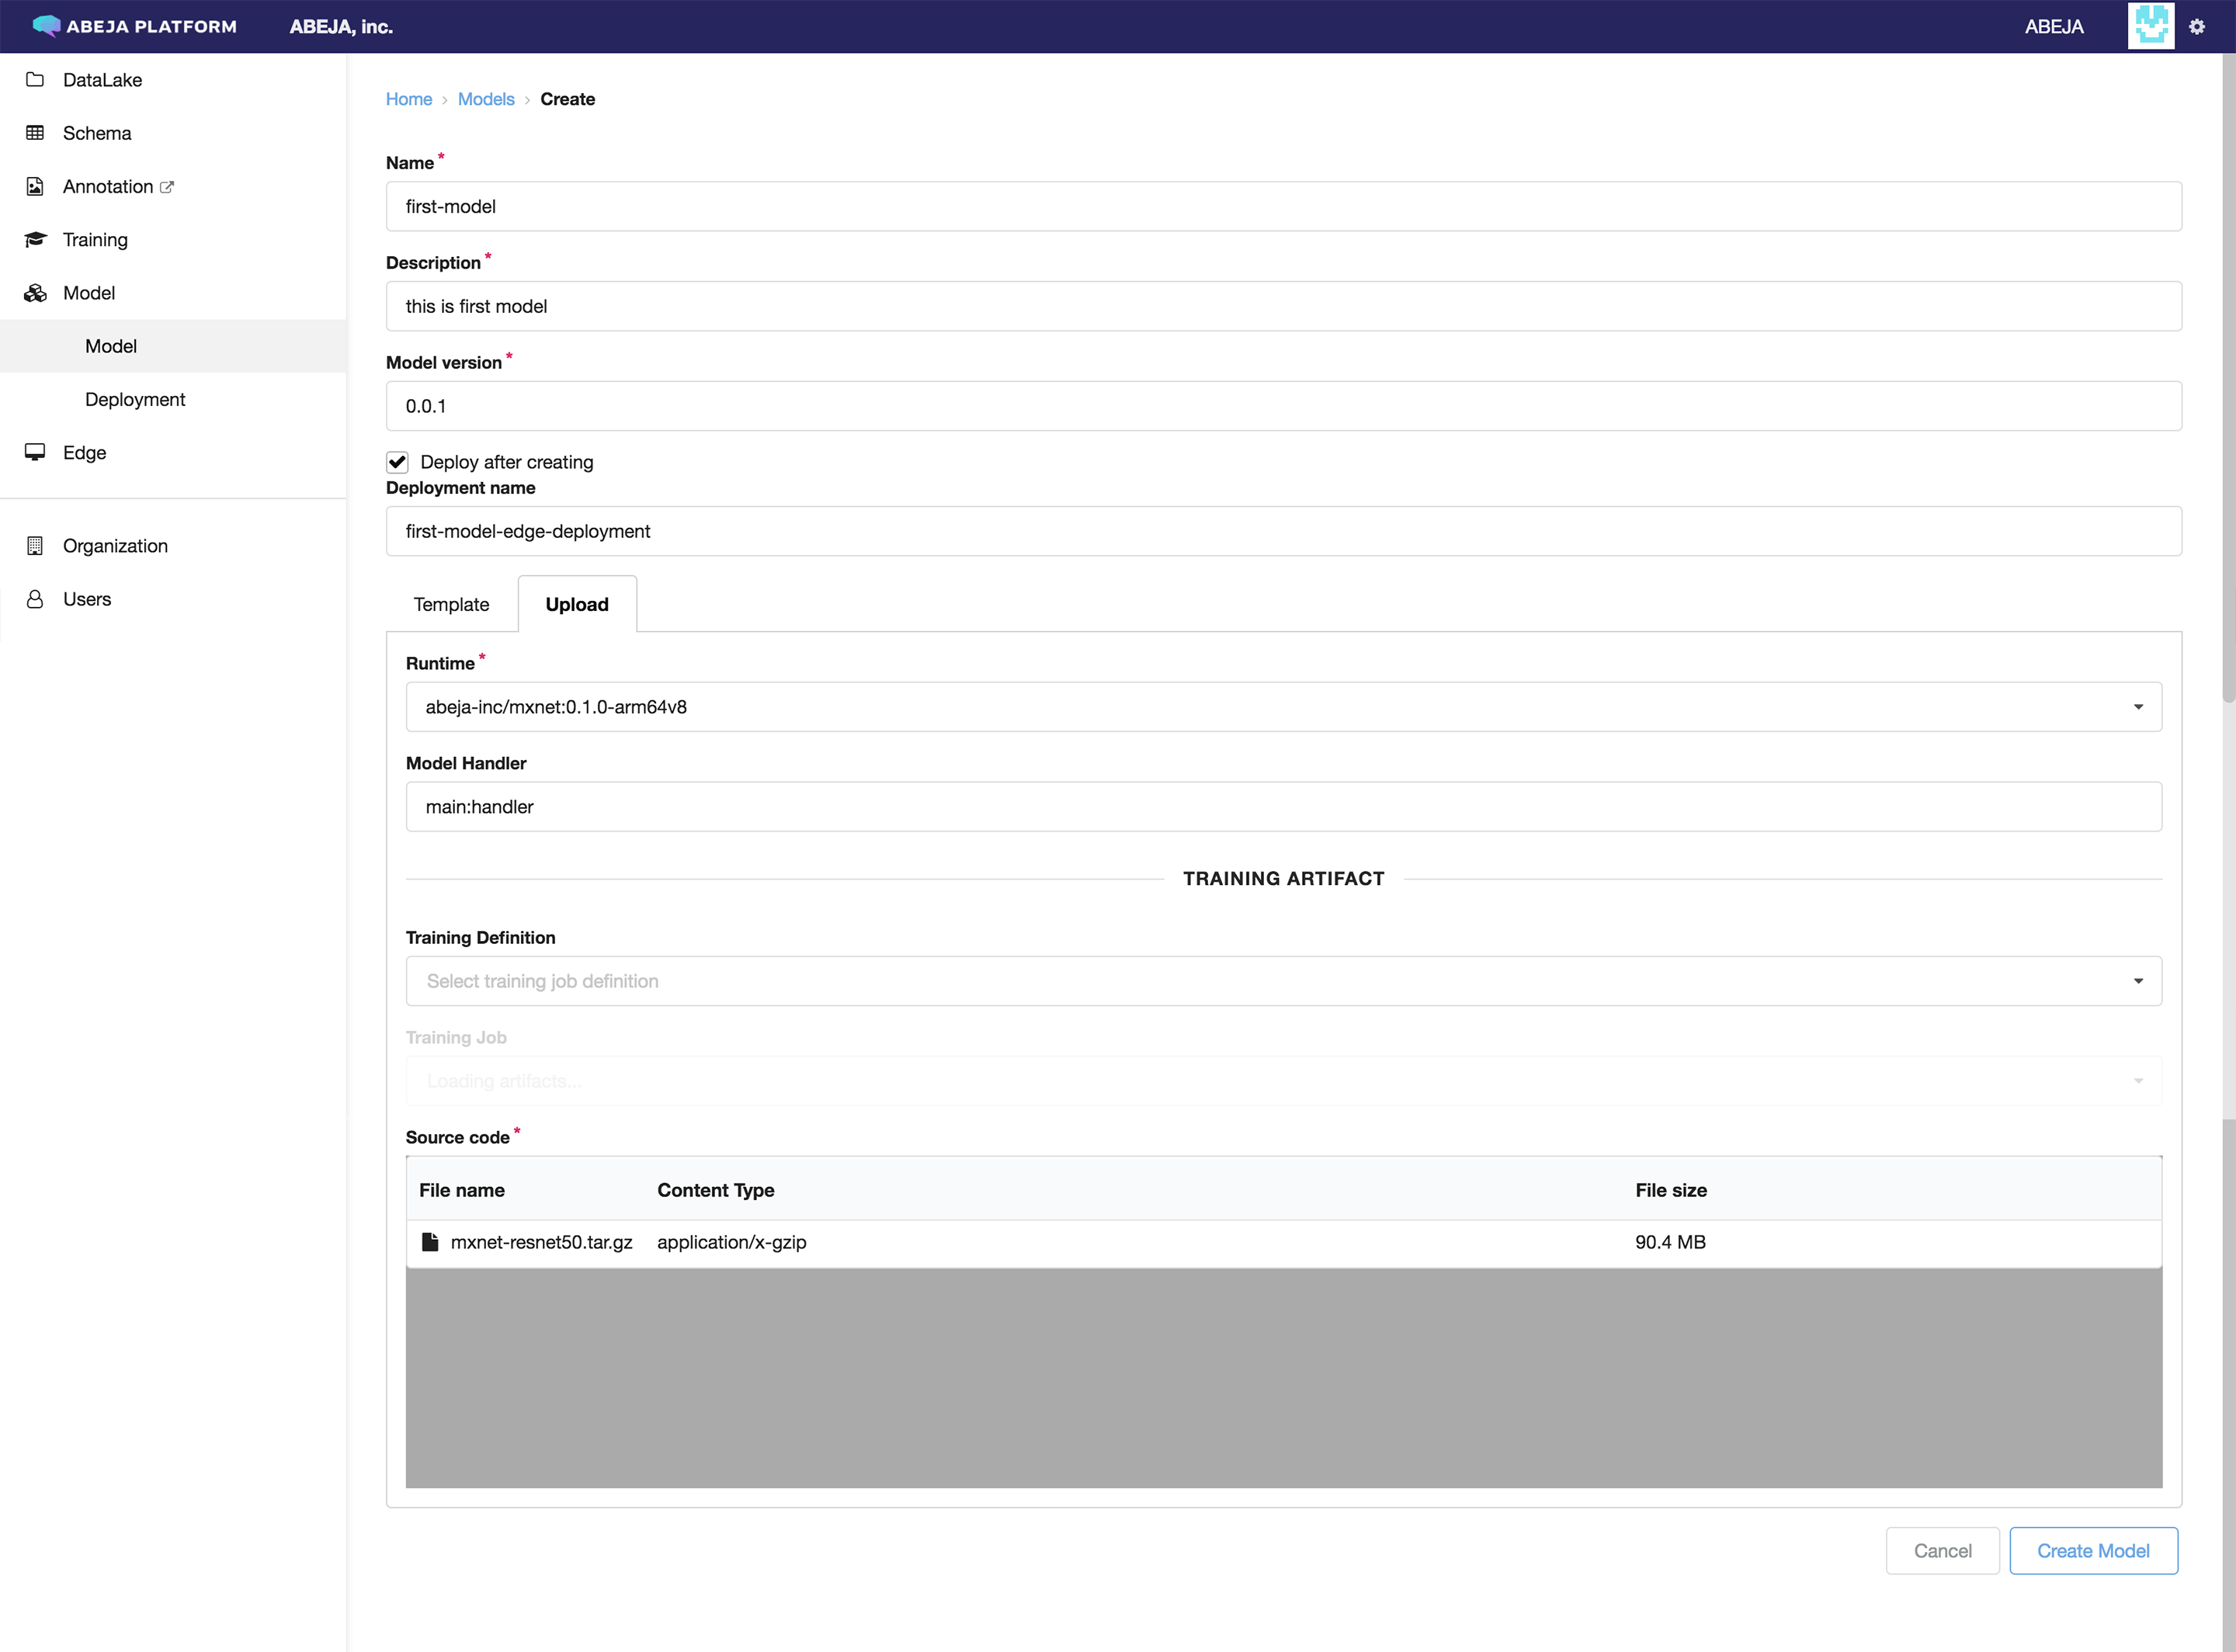
Task: Click the Organization building icon
Action: (35, 545)
